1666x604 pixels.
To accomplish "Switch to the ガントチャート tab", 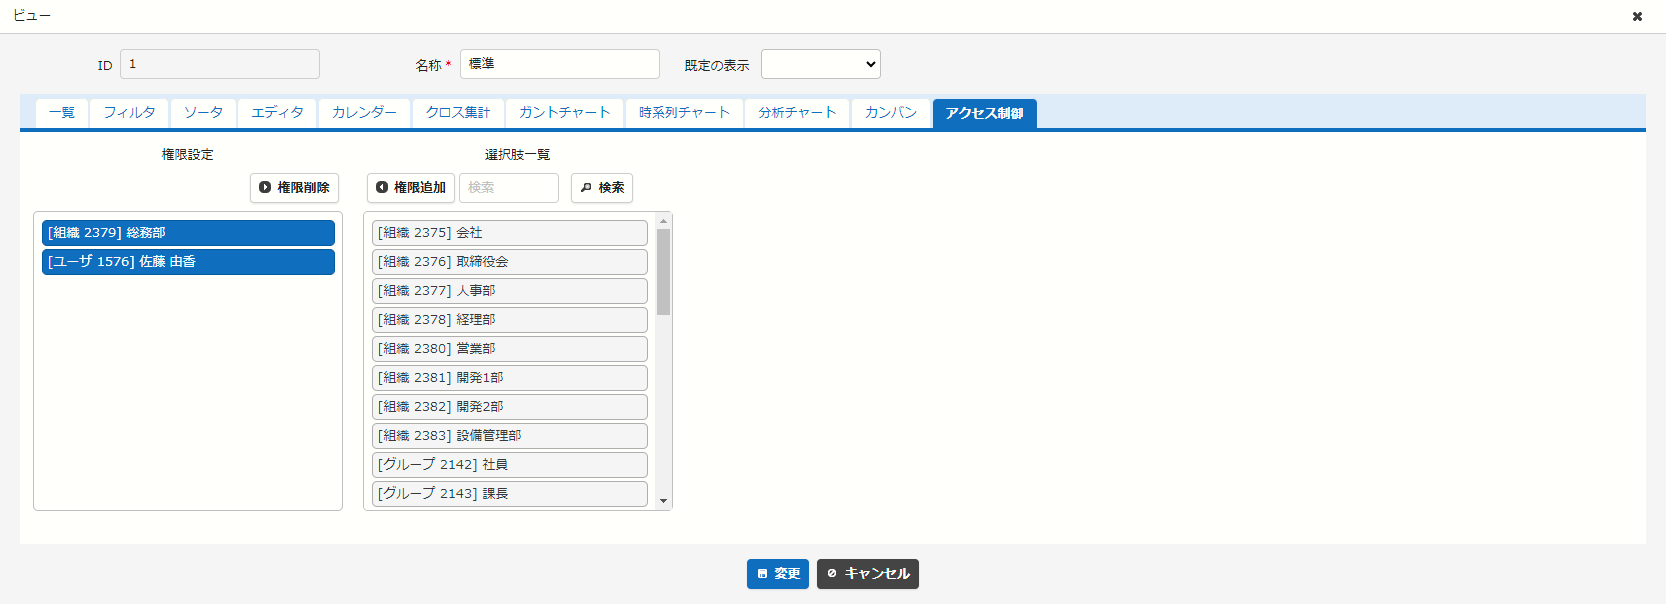I will pyautogui.click(x=564, y=113).
